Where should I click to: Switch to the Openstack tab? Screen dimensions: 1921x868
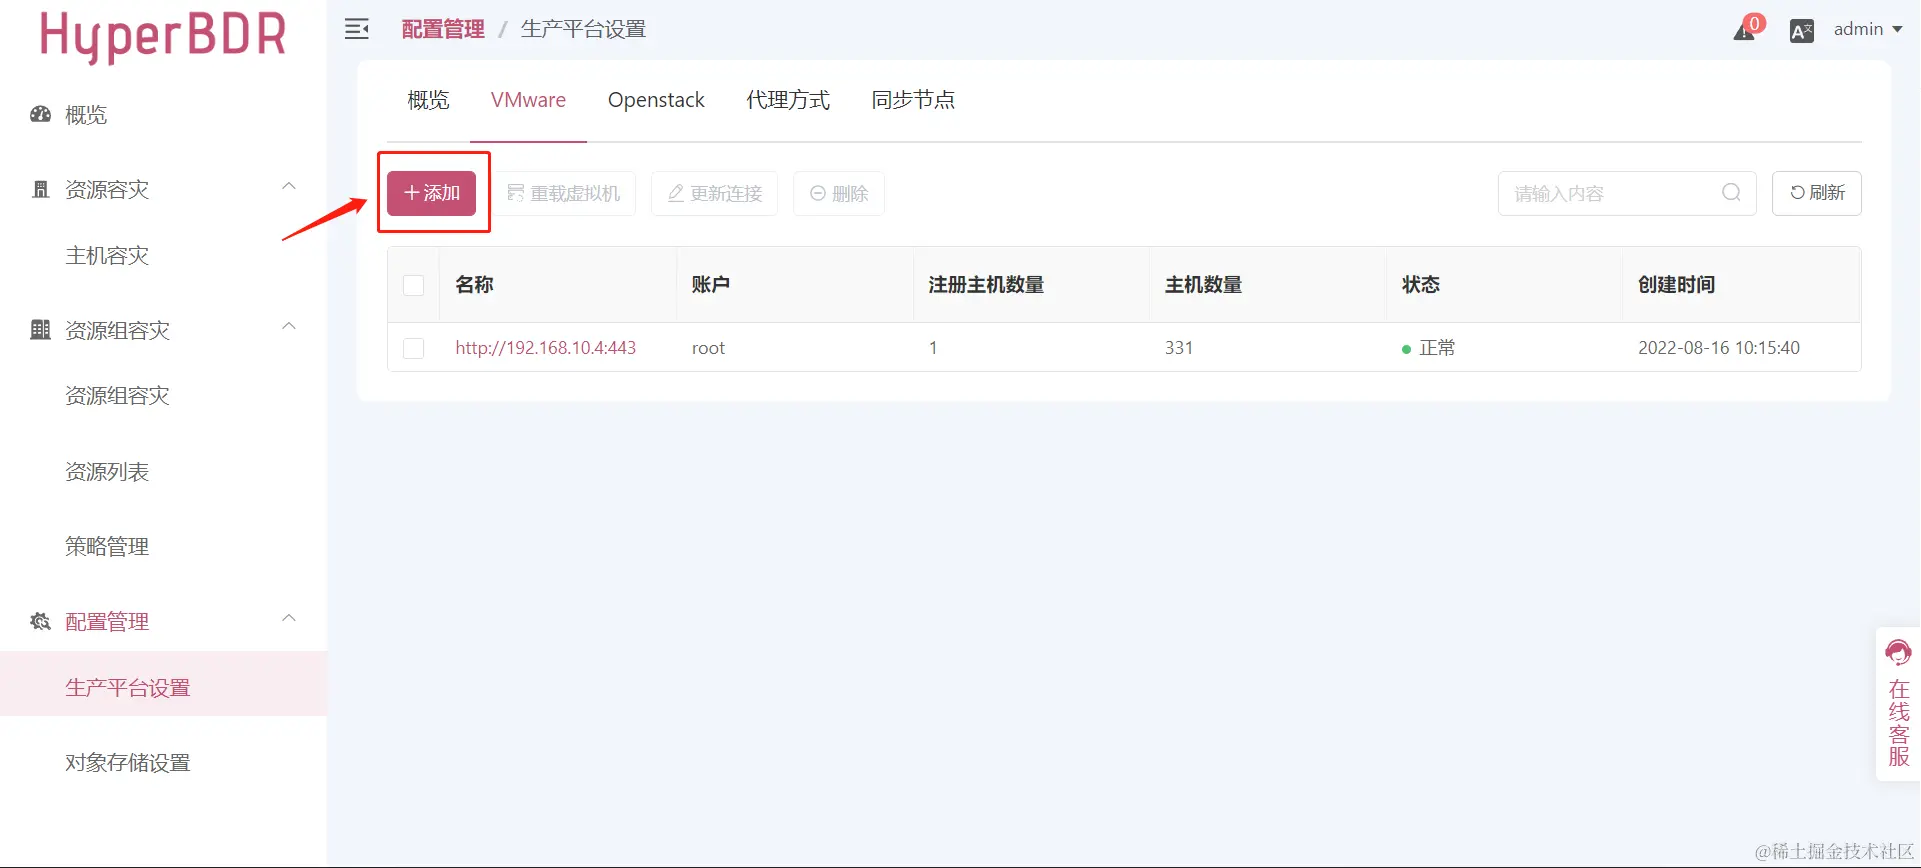pos(656,100)
